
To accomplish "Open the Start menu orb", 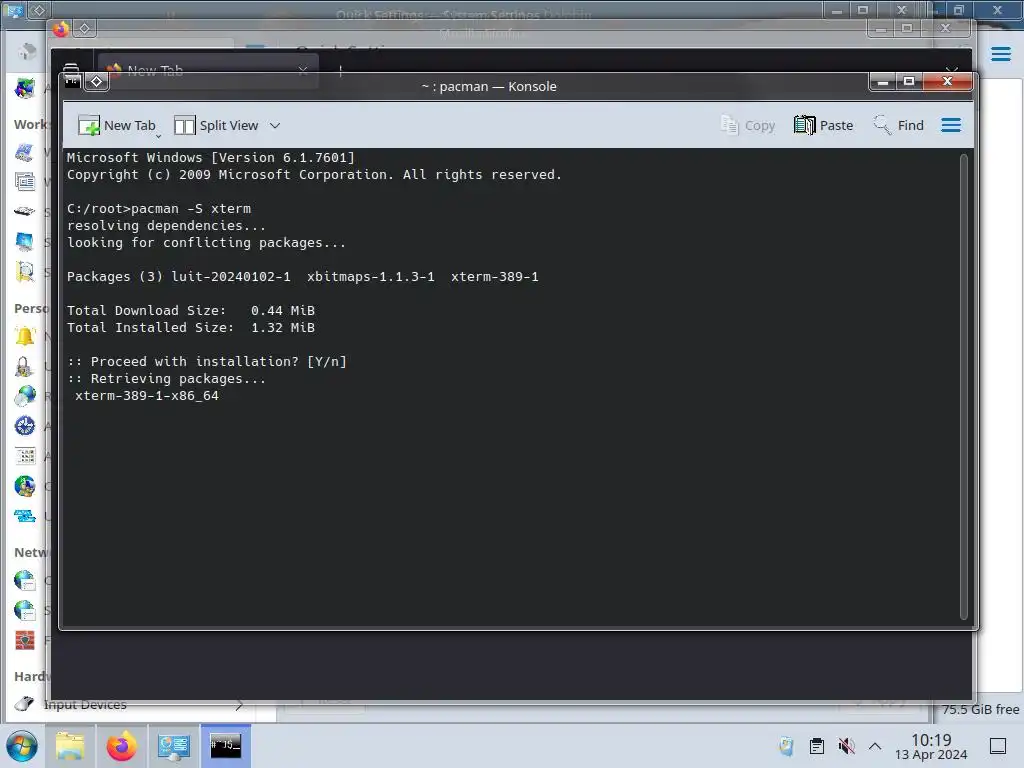I will 22,746.
